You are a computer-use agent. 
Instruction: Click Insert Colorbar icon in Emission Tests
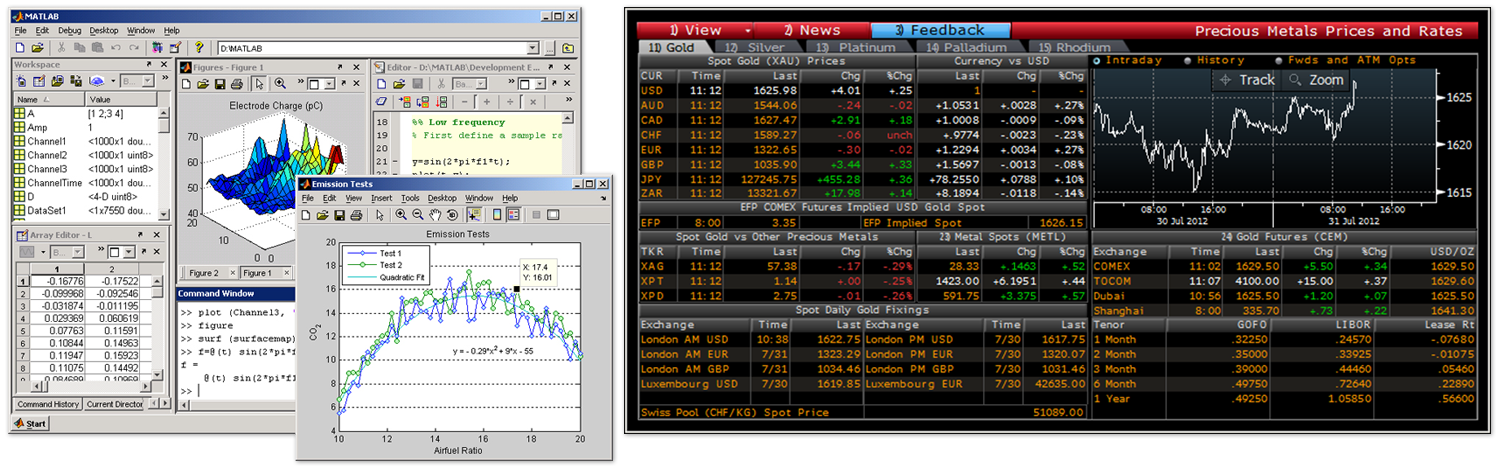tap(497, 215)
